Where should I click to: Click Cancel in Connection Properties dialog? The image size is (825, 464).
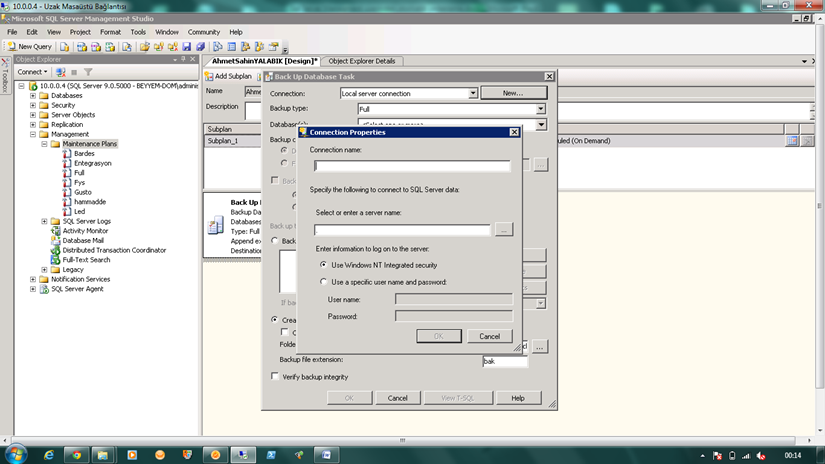489,336
